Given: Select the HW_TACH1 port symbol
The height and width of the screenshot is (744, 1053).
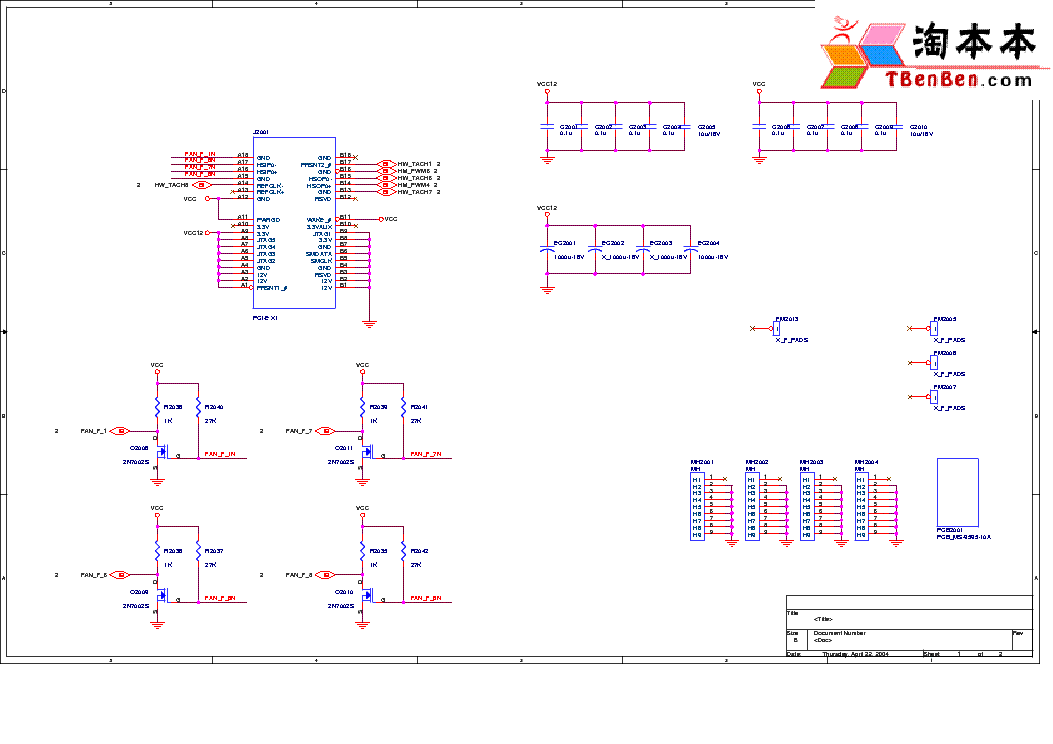Looking at the screenshot, I should [385, 164].
